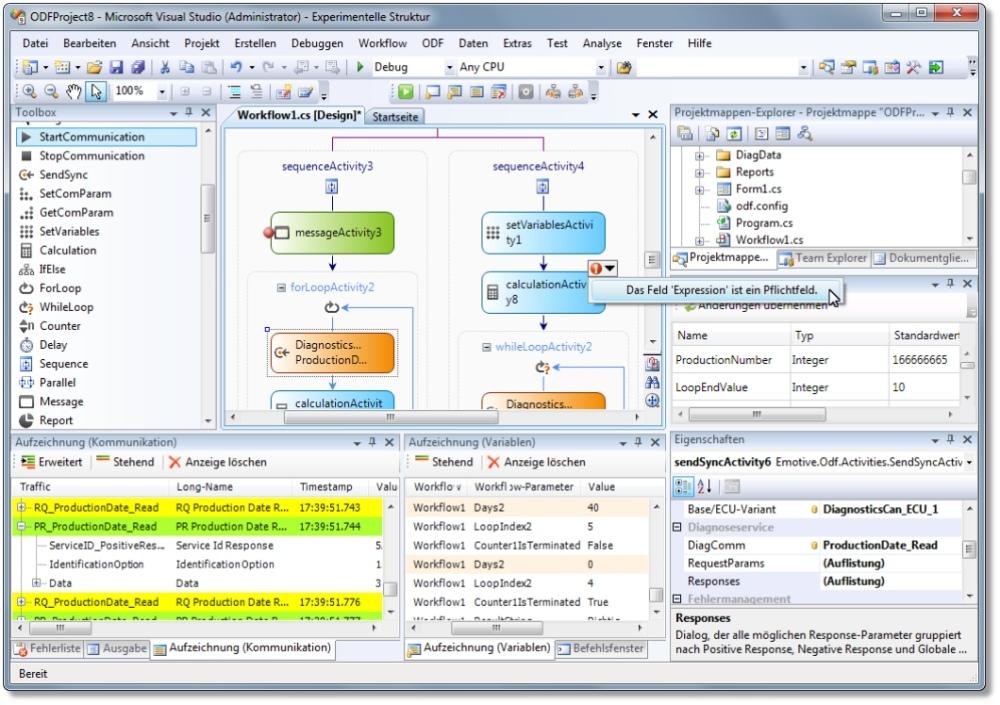The width and height of the screenshot is (1000, 705).
Task: Open the Workflow menu
Action: click(x=383, y=43)
